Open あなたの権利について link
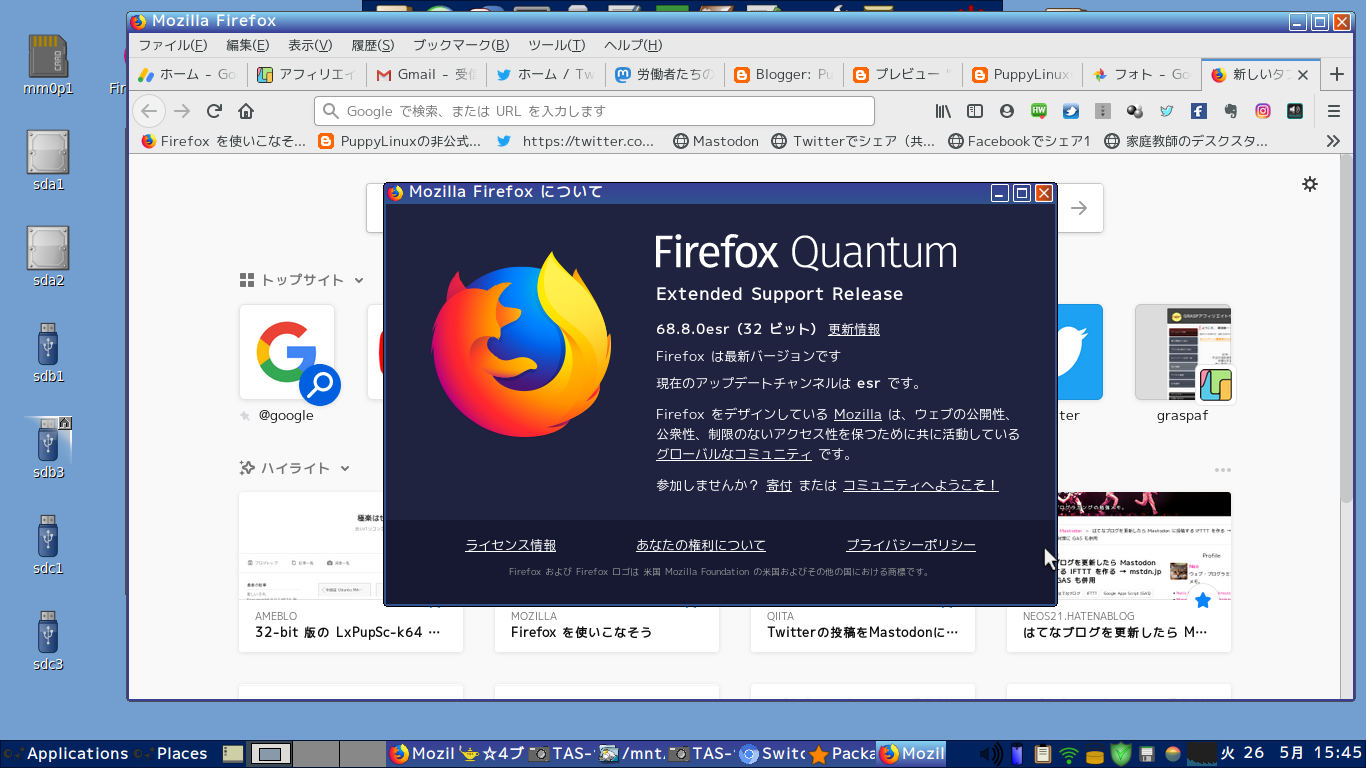This screenshot has width=1366, height=768. (x=701, y=545)
